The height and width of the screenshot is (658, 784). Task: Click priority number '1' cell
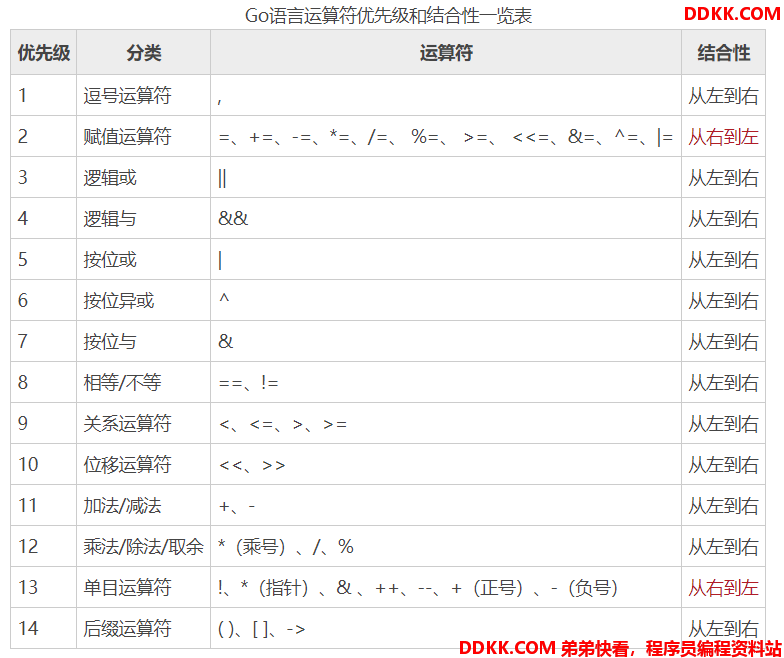click(x=44, y=96)
